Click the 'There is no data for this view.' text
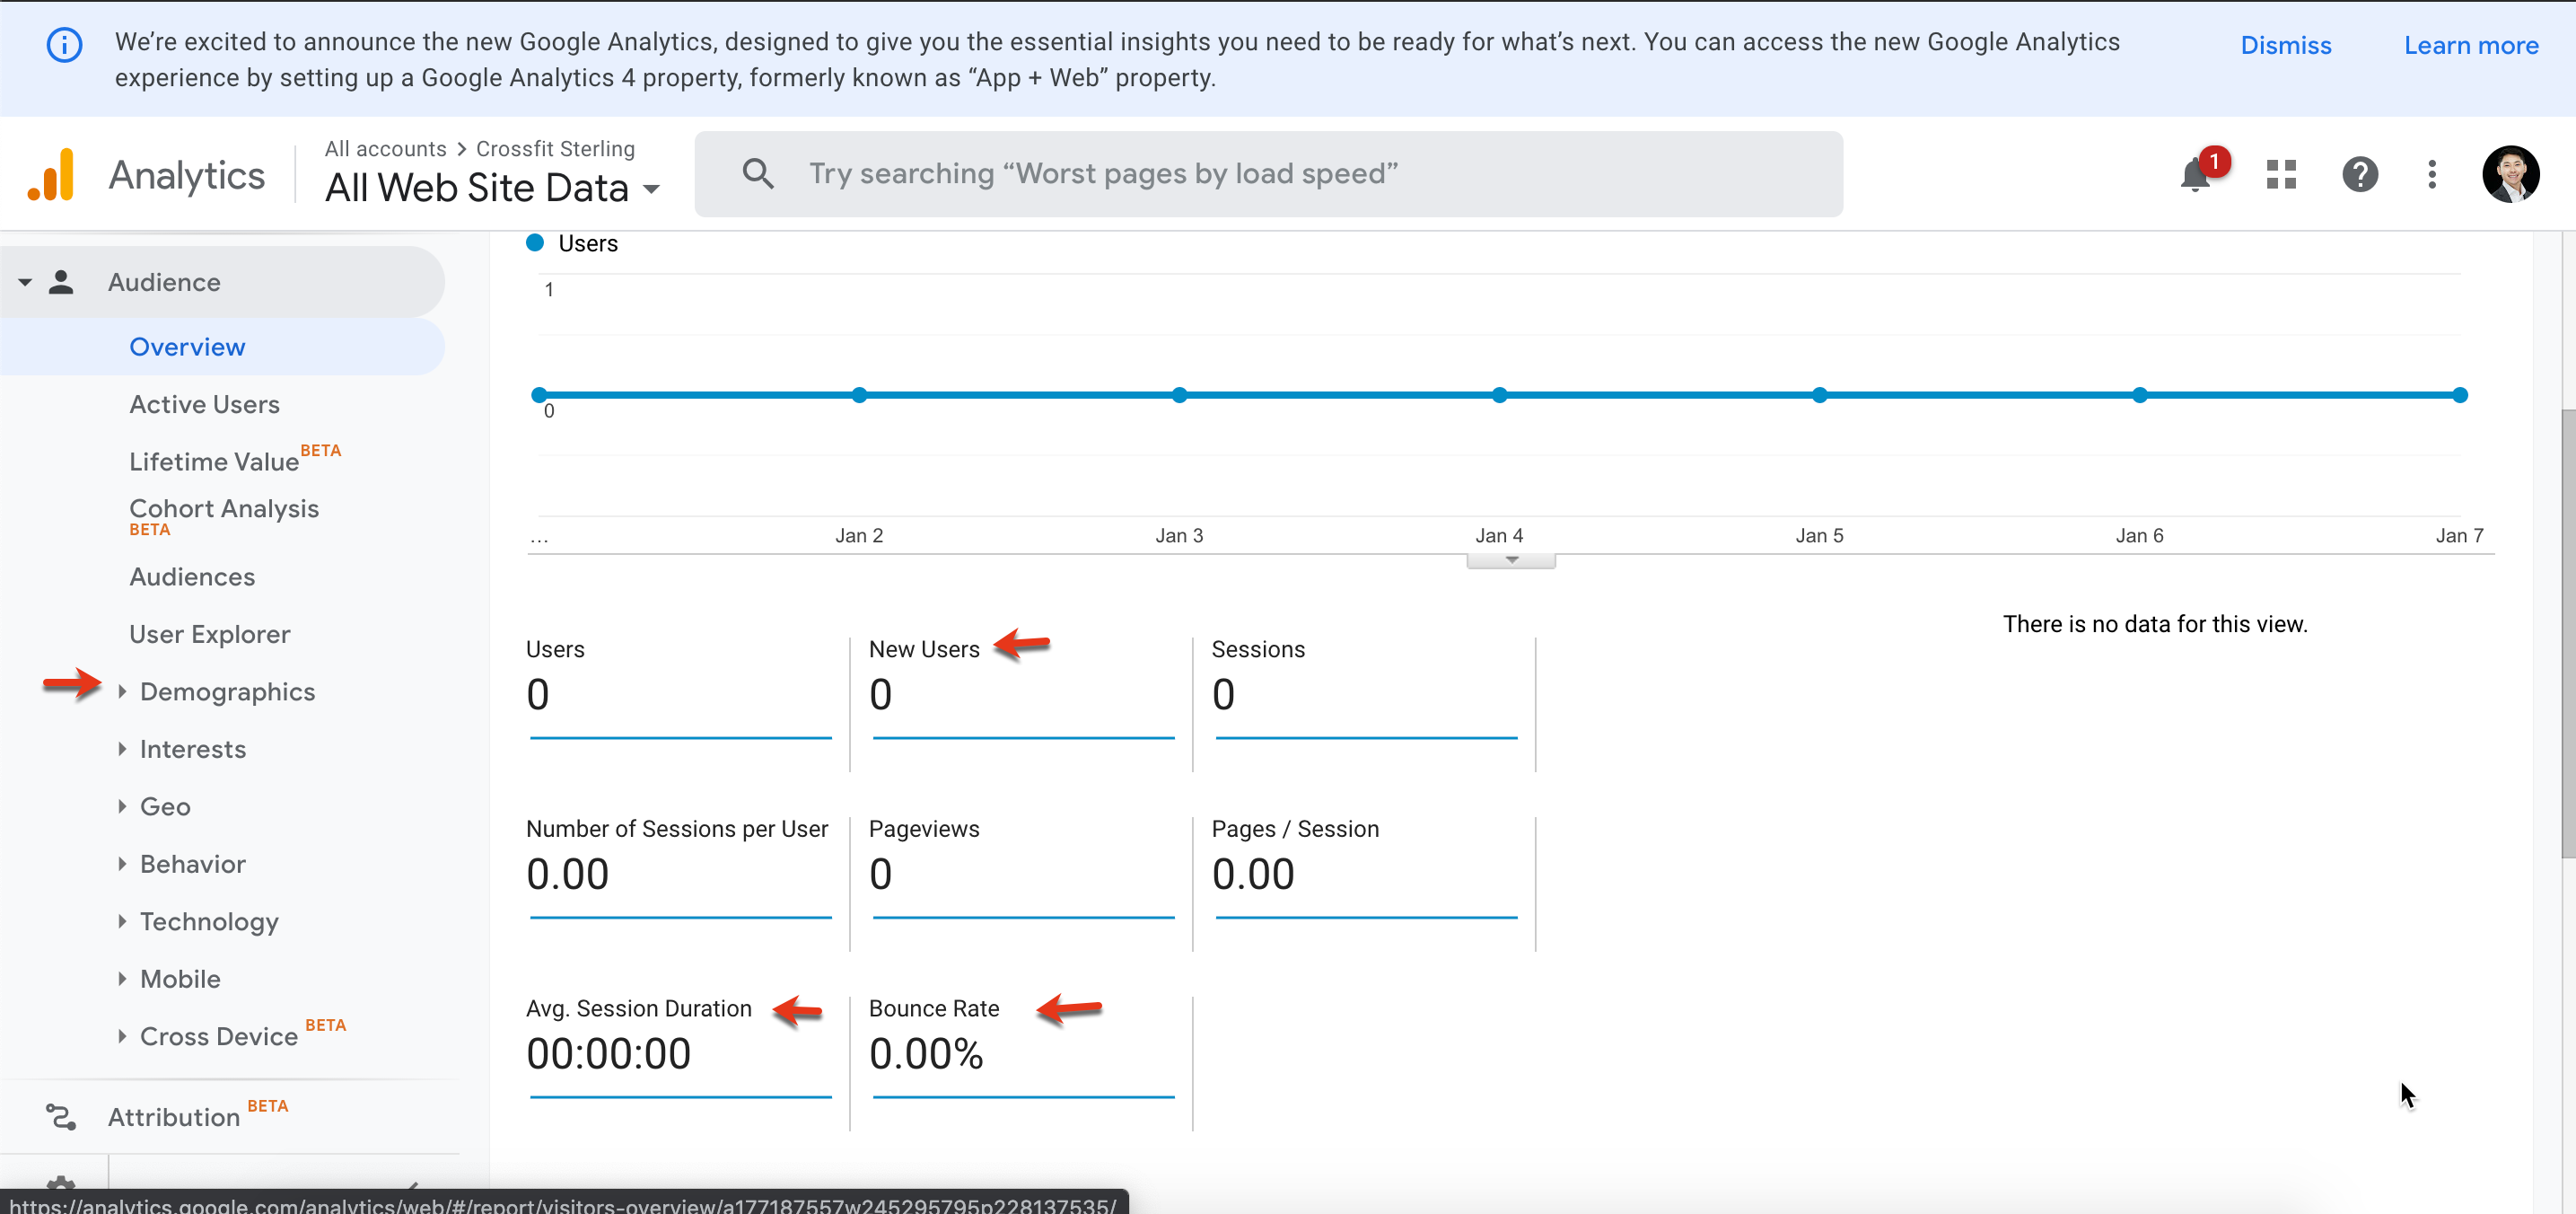The image size is (2576, 1214). point(2155,624)
